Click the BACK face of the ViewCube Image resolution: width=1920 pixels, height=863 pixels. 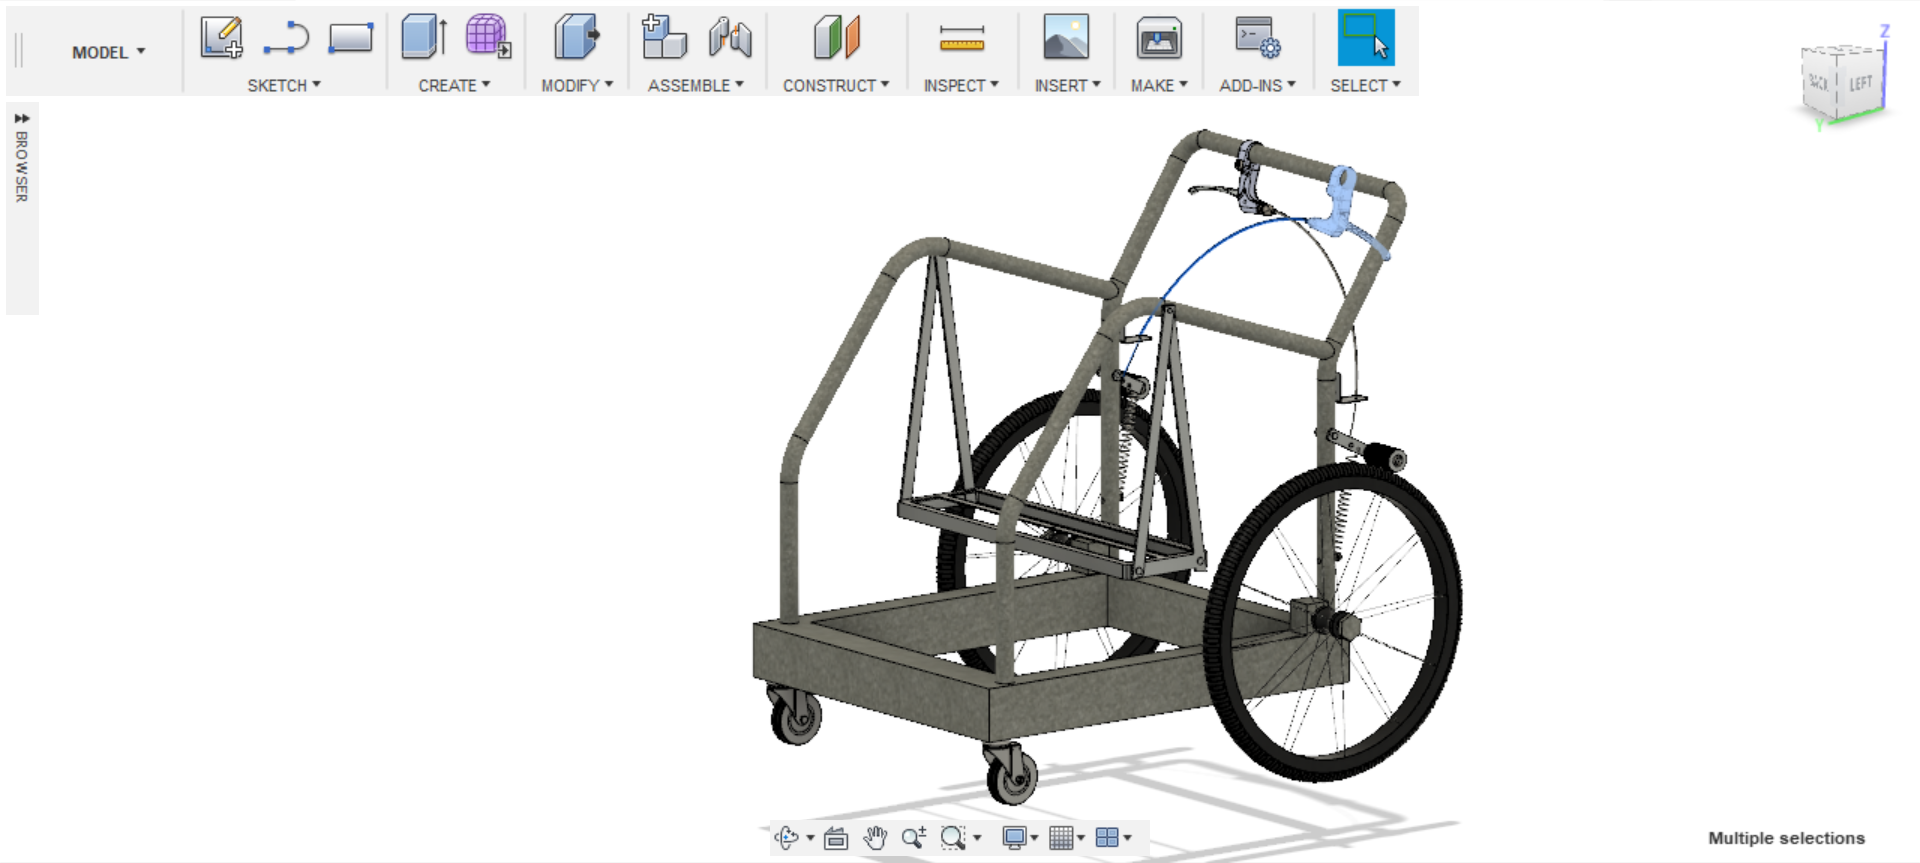coord(1820,83)
